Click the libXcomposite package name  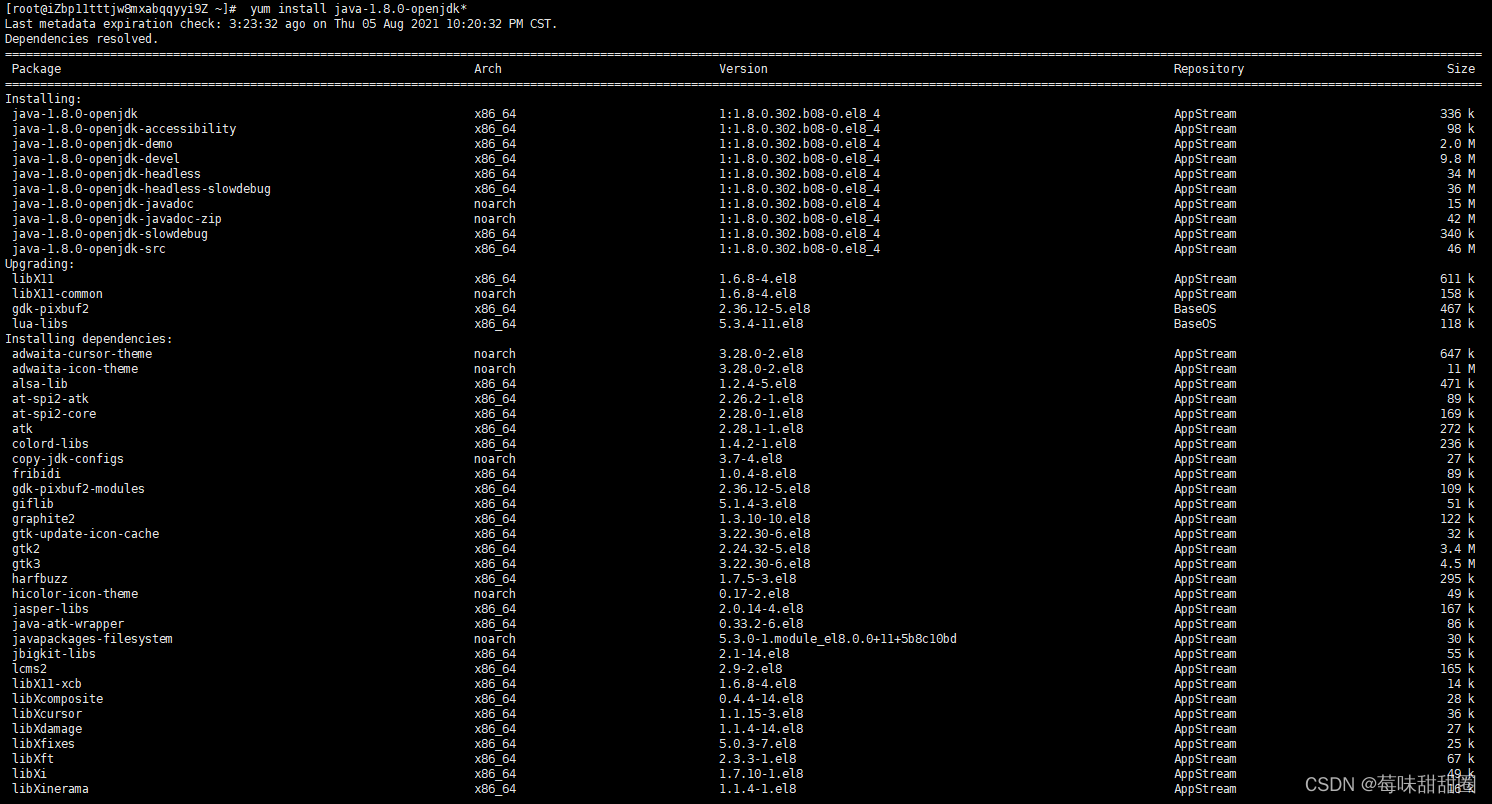(x=57, y=699)
